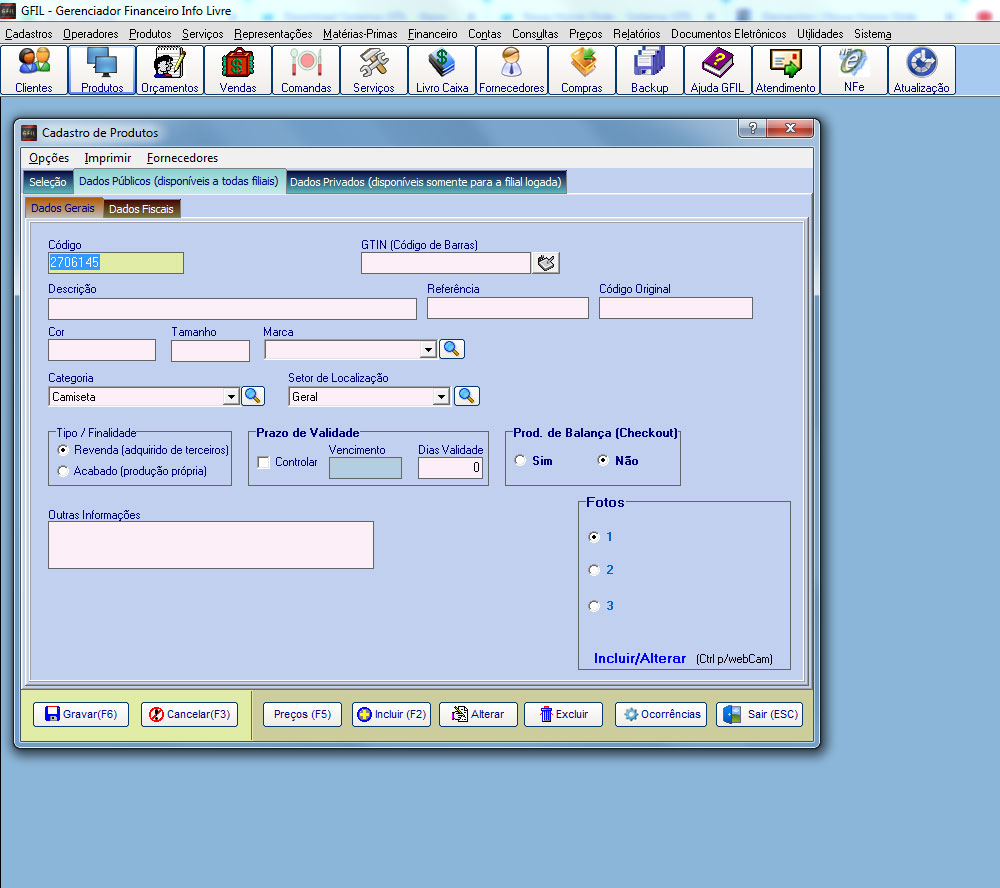
Task: Search categories with Categoria magnifier icon
Action: point(253,396)
